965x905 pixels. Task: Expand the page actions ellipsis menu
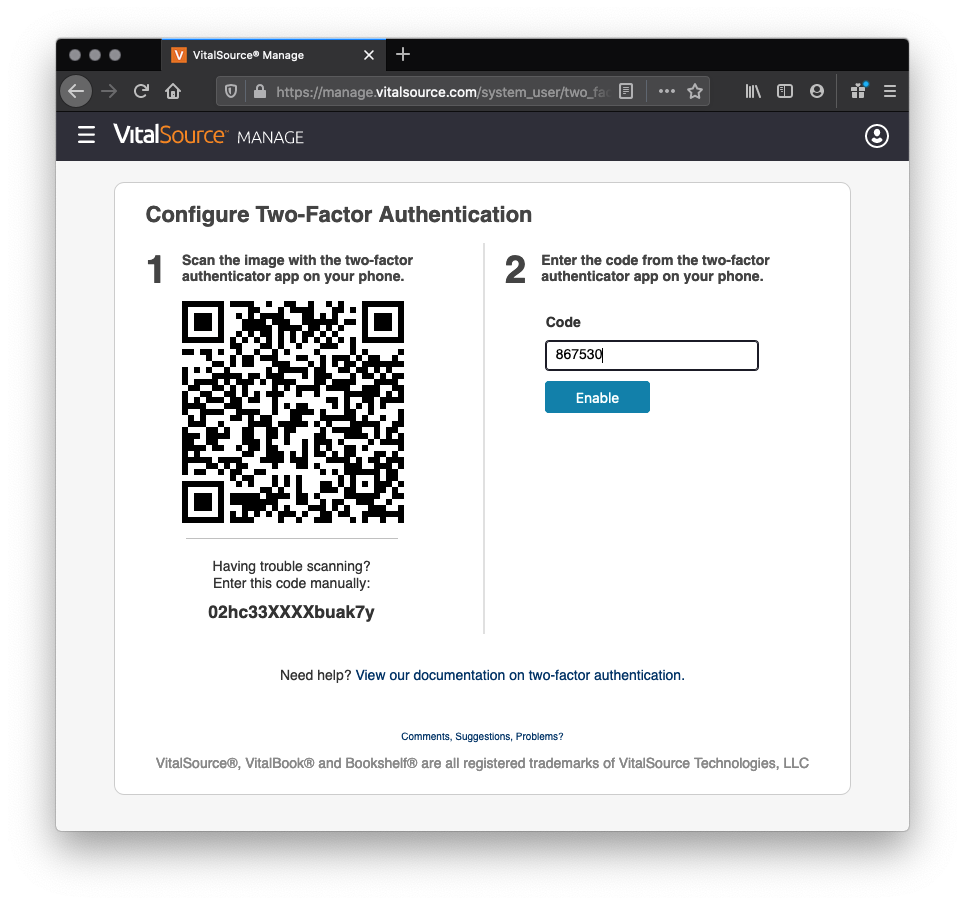tap(666, 91)
